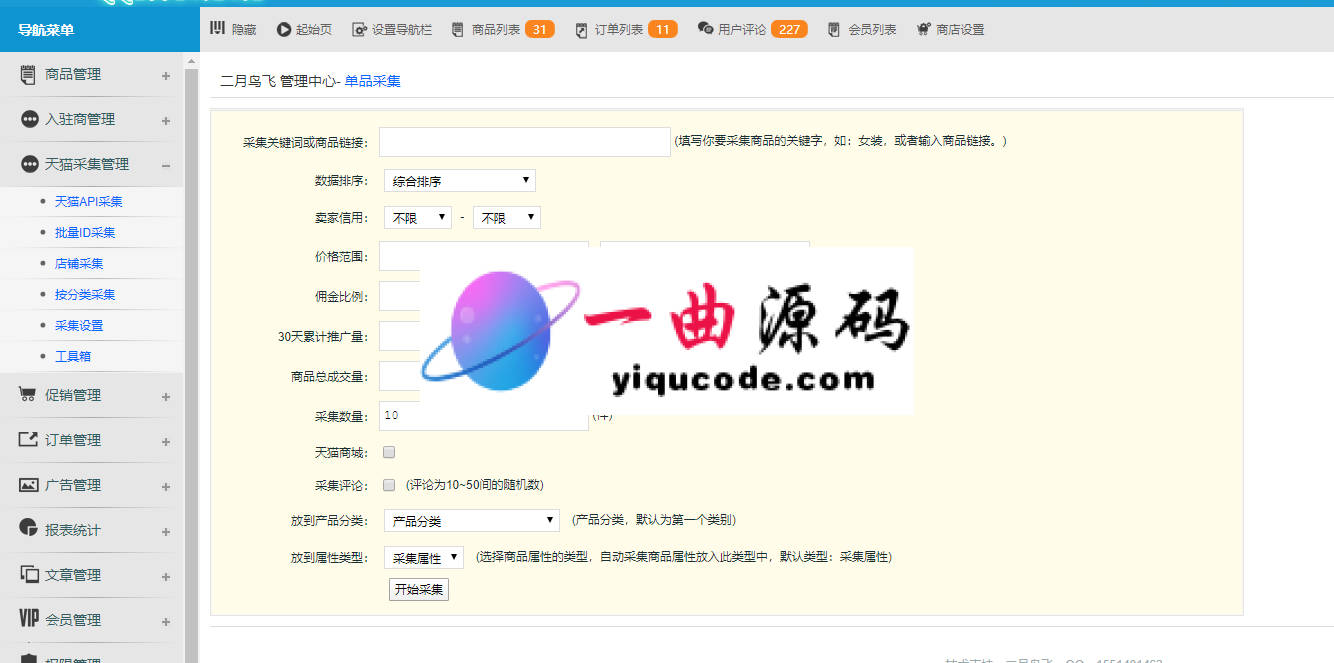The height and width of the screenshot is (663, 1334).
Task: Expand 报表统计 plus sign
Action: tap(166, 531)
